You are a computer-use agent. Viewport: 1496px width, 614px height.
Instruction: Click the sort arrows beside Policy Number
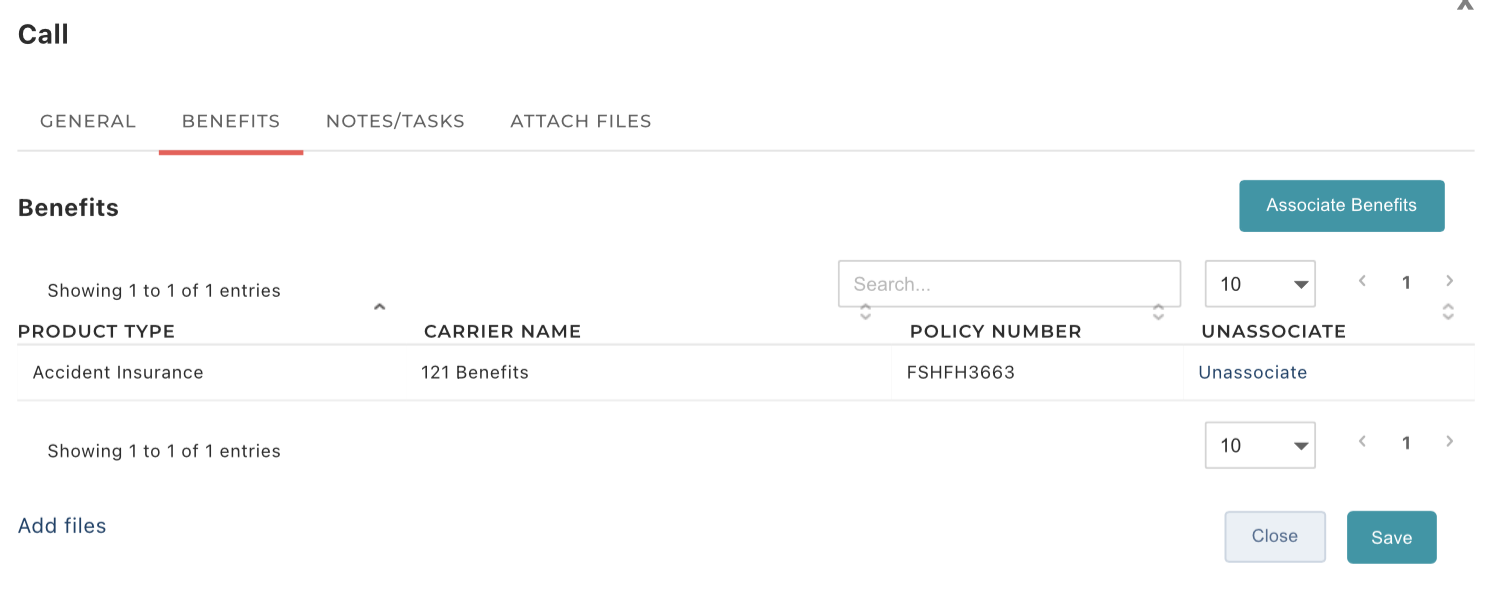click(x=1158, y=312)
